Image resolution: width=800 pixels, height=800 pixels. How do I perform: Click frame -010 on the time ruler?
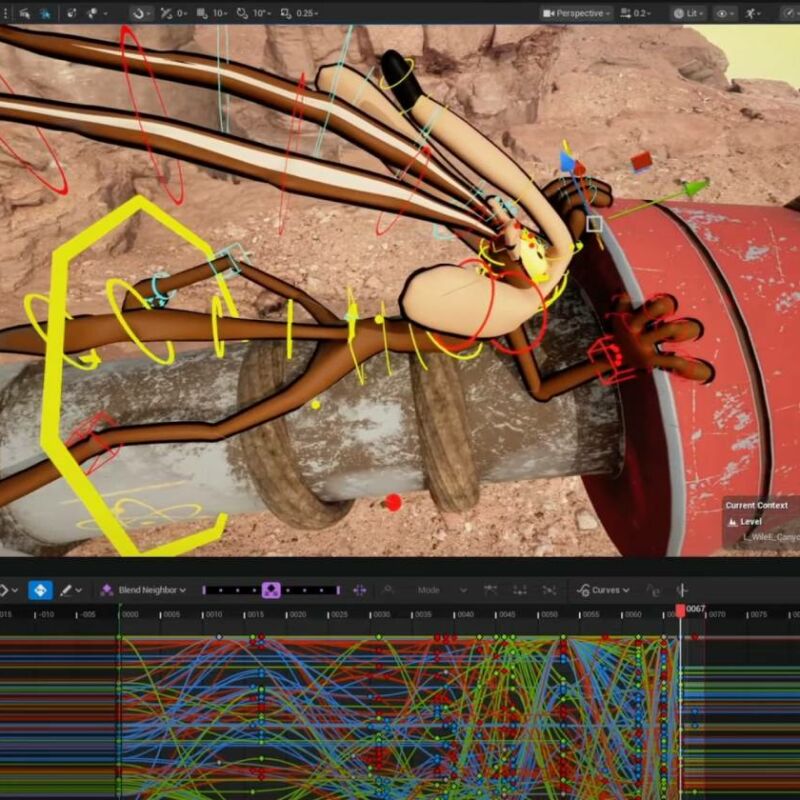pos(46,615)
